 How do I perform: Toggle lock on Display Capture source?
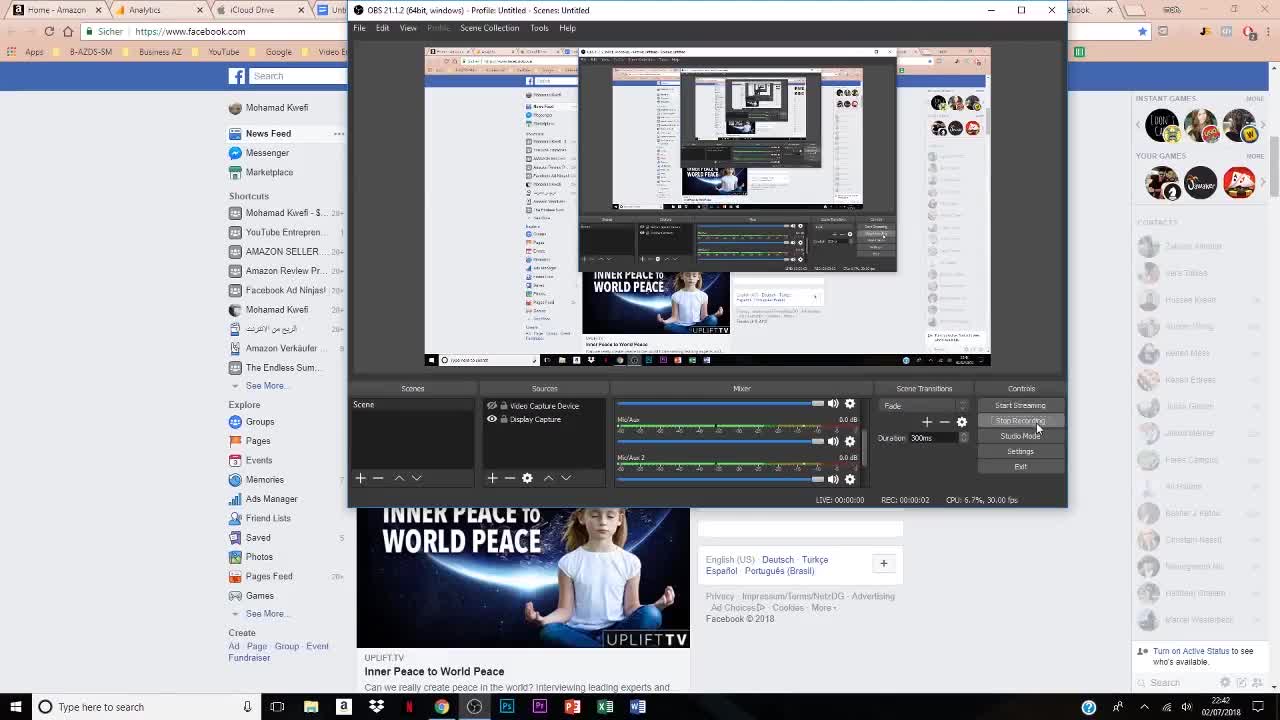(503, 419)
